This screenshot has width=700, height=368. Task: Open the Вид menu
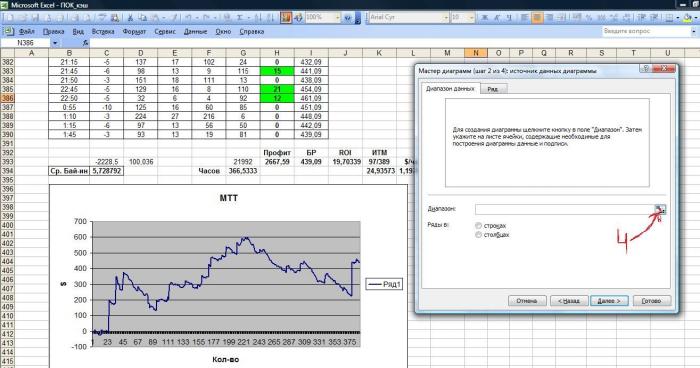click(78, 32)
